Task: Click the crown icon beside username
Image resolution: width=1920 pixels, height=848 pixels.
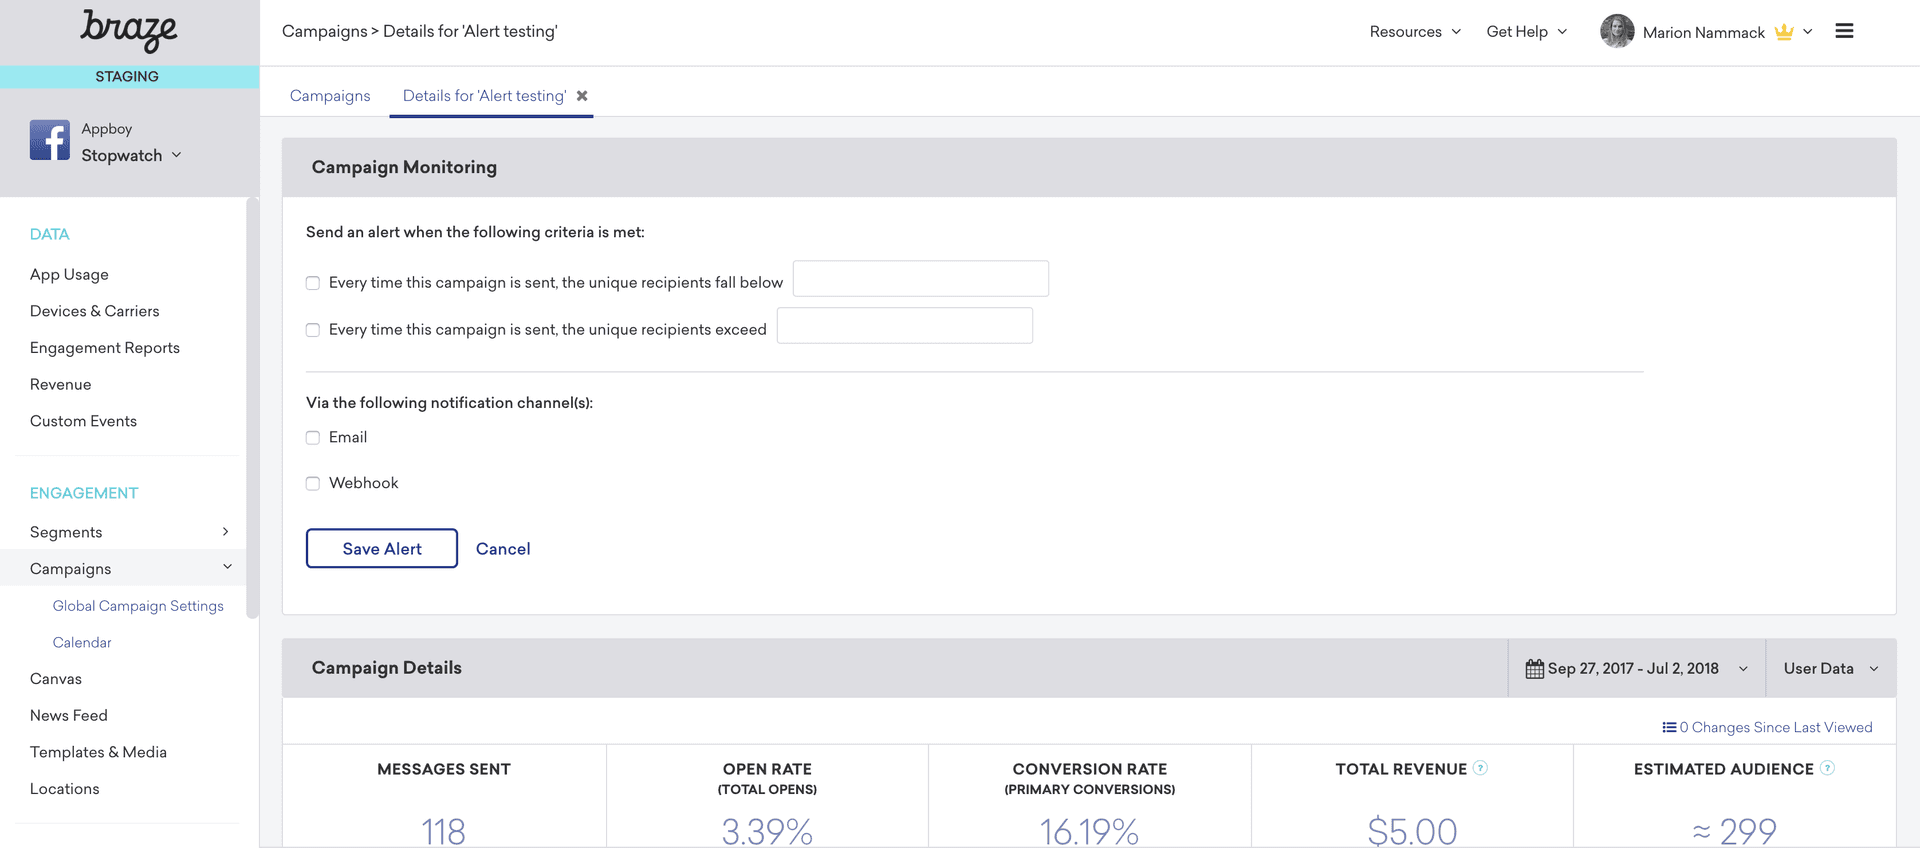Action: point(1784,32)
